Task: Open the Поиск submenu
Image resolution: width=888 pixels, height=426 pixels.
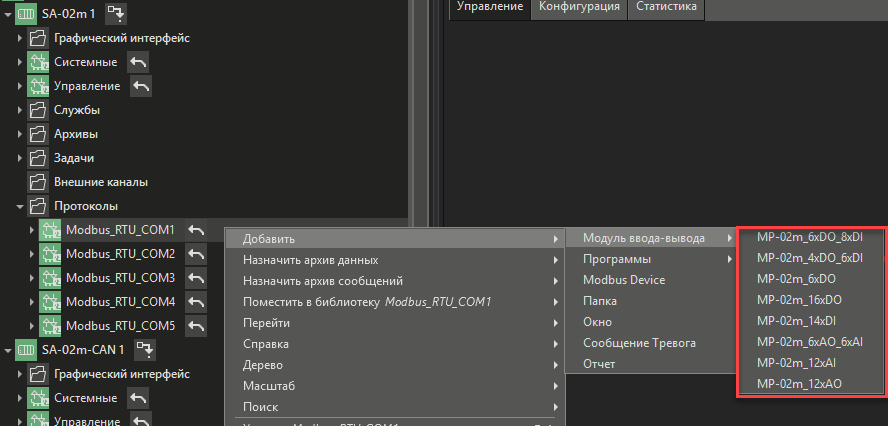Action: pyautogui.click(x=395, y=407)
